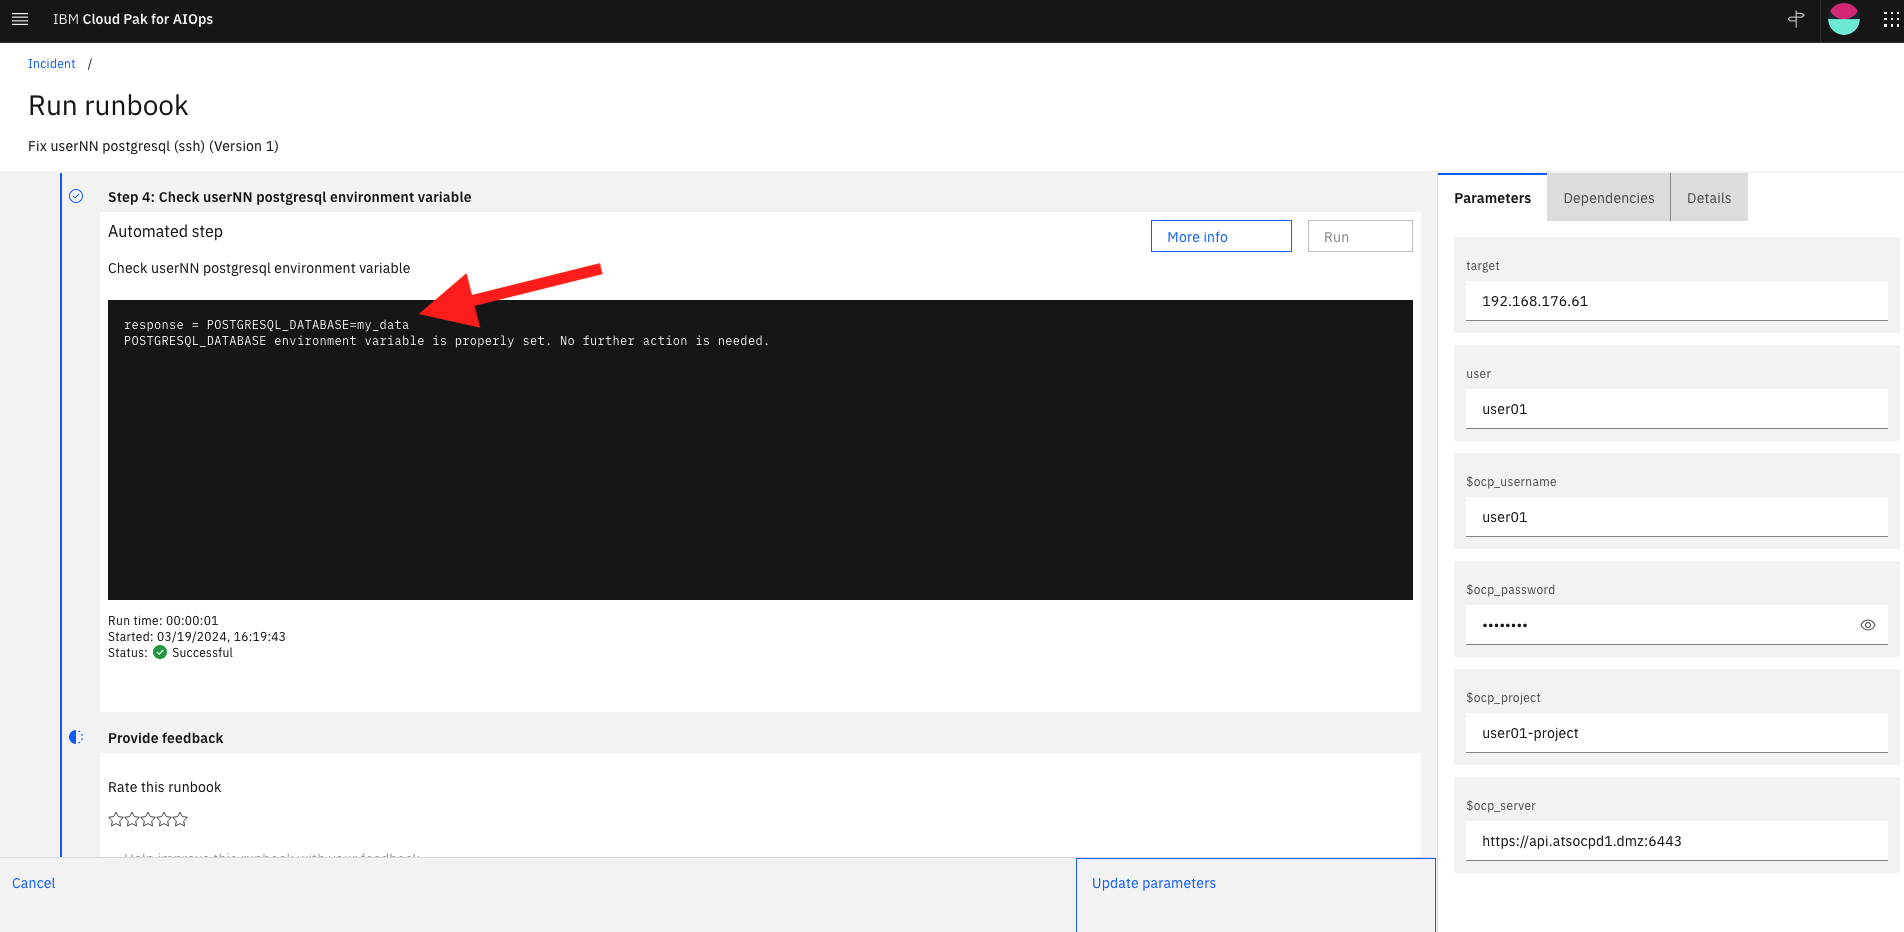Click the Provide feedback progress icon
The width and height of the screenshot is (1904, 932).
point(76,737)
